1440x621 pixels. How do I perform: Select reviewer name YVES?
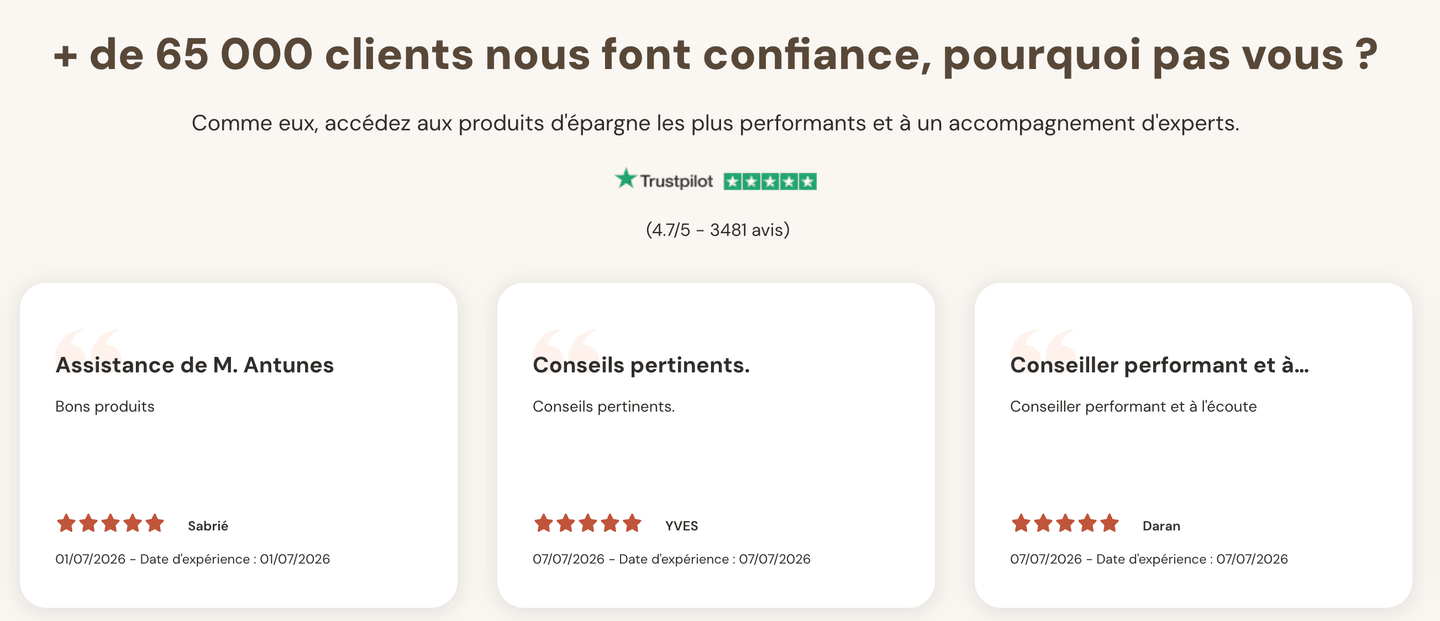pyautogui.click(x=682, y=525)
